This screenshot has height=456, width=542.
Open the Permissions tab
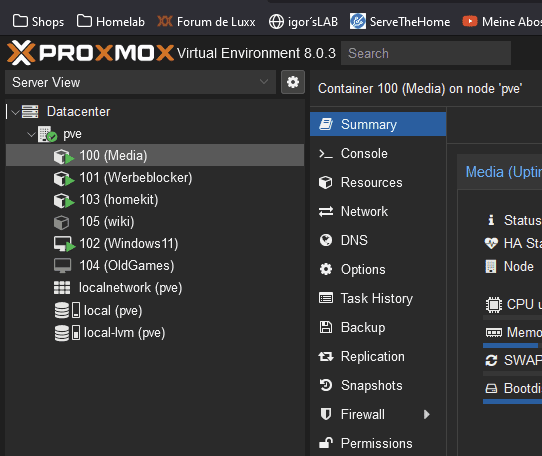click(378, 443)
